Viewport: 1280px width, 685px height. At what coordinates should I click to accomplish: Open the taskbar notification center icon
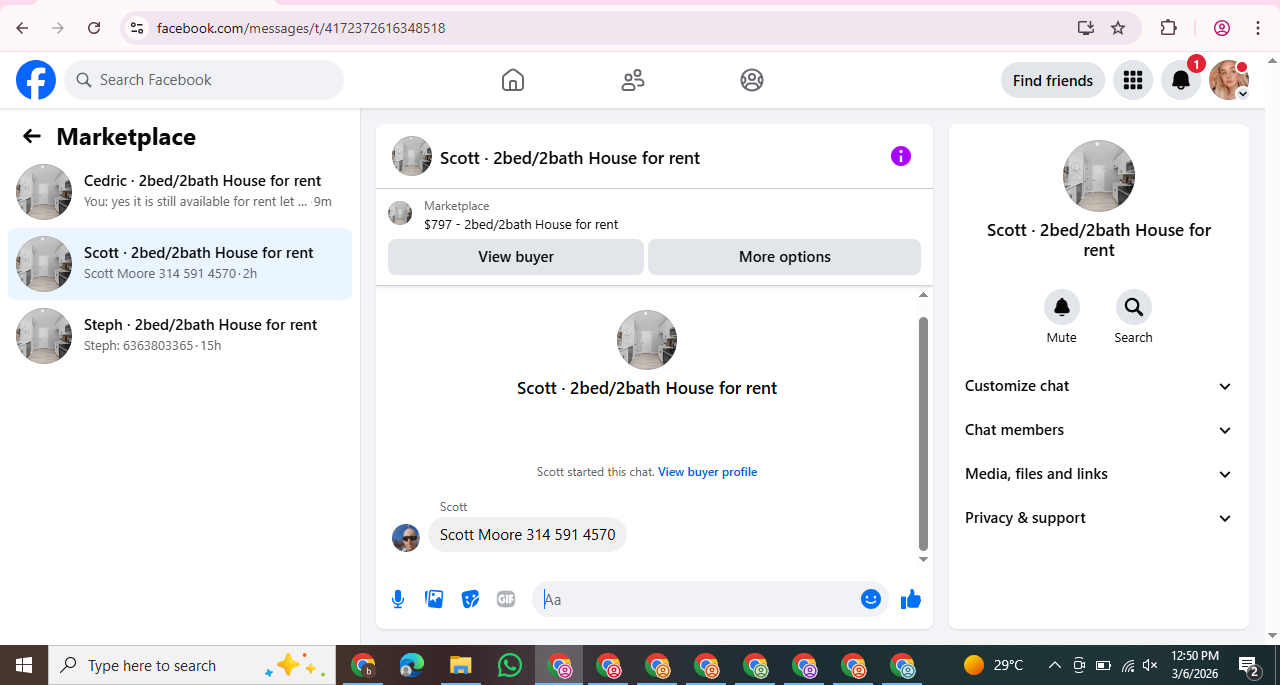pos(1249,665)
